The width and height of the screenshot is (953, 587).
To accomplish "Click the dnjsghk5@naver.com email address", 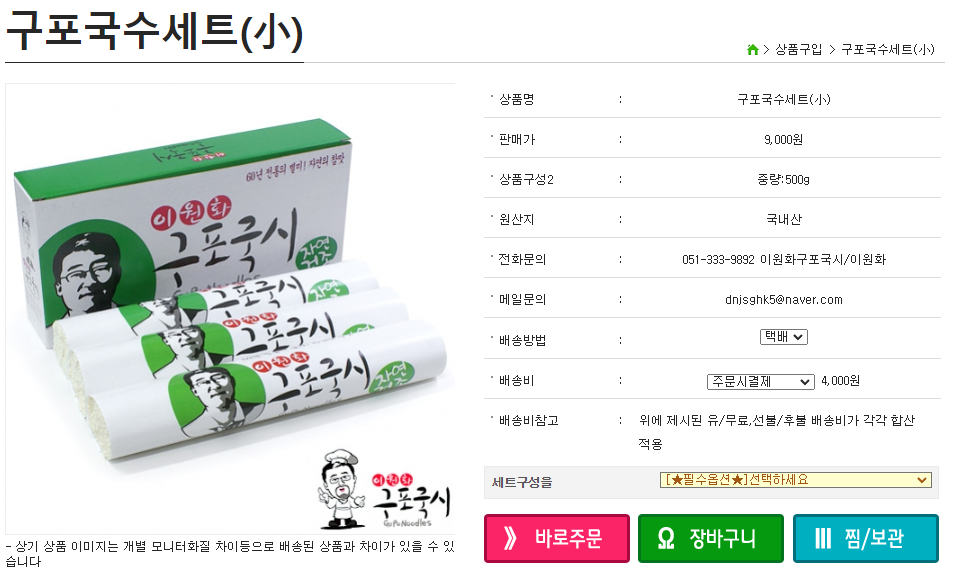I will 783,300.
